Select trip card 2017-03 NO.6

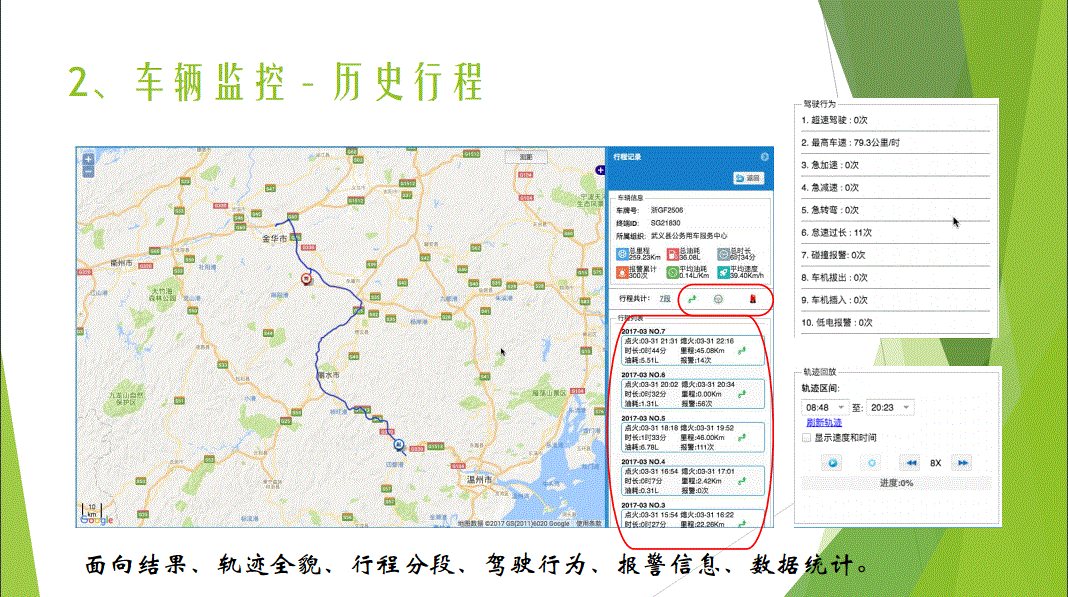tap(692, 393)
